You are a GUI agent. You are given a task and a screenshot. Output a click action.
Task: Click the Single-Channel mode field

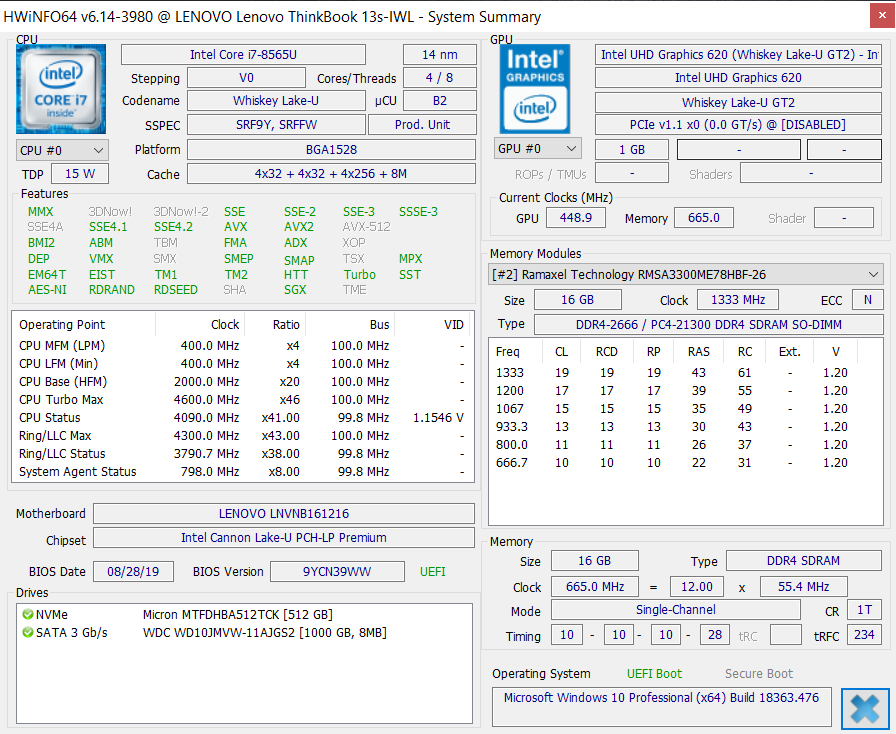point(675,610)
